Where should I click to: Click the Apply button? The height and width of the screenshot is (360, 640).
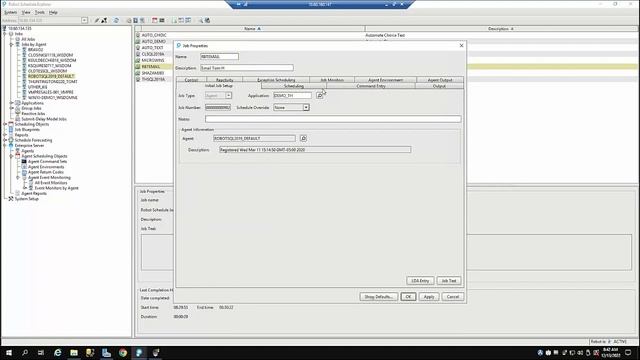[x=429, y=297]
